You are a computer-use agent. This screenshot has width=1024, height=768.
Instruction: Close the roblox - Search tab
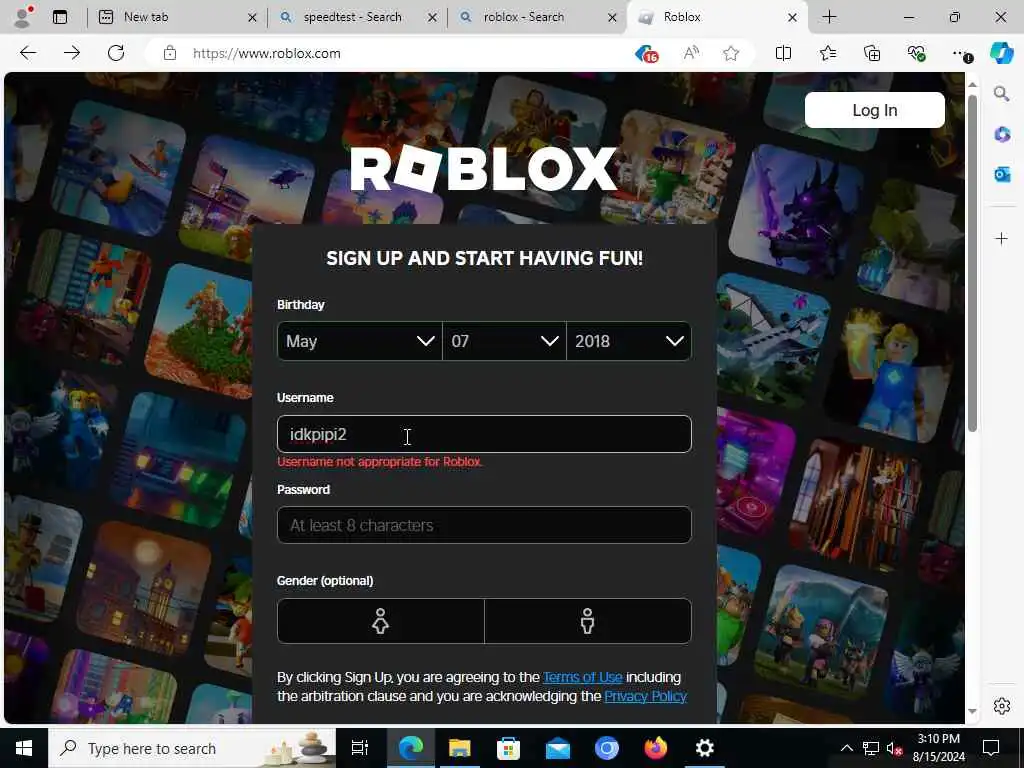click(612, 18)
